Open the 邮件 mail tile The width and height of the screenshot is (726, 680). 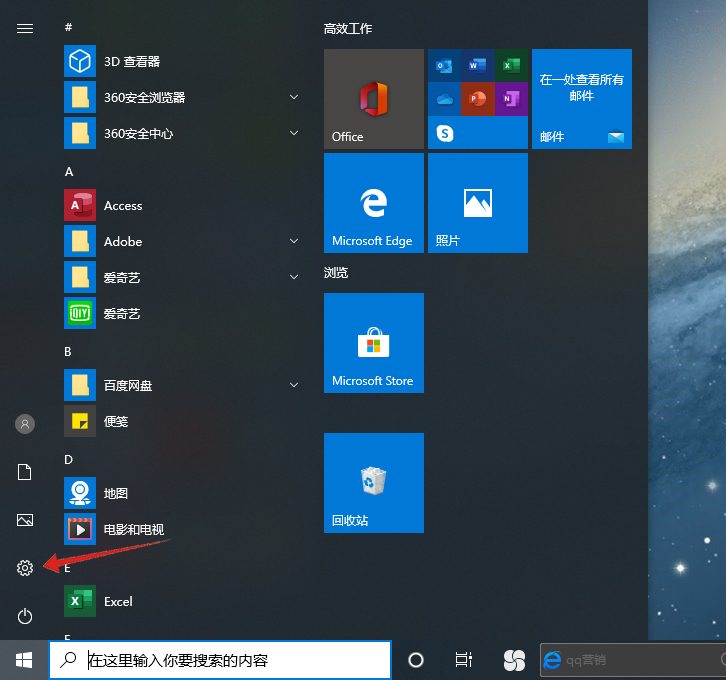[582, 99]
